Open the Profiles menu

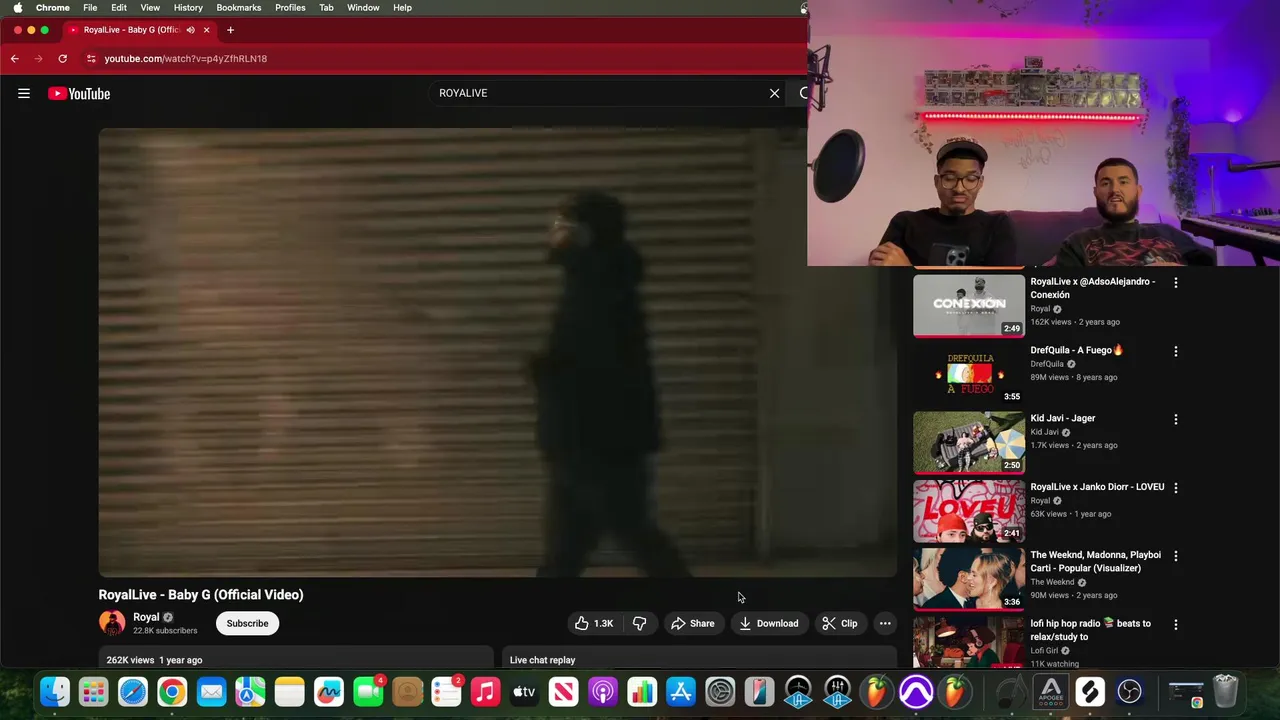tap(290, 7)
